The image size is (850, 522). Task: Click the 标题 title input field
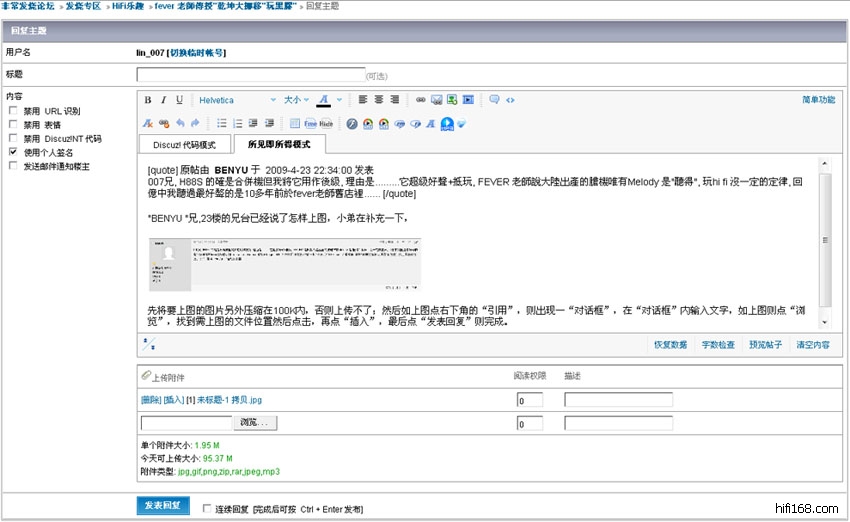(250, 74)
